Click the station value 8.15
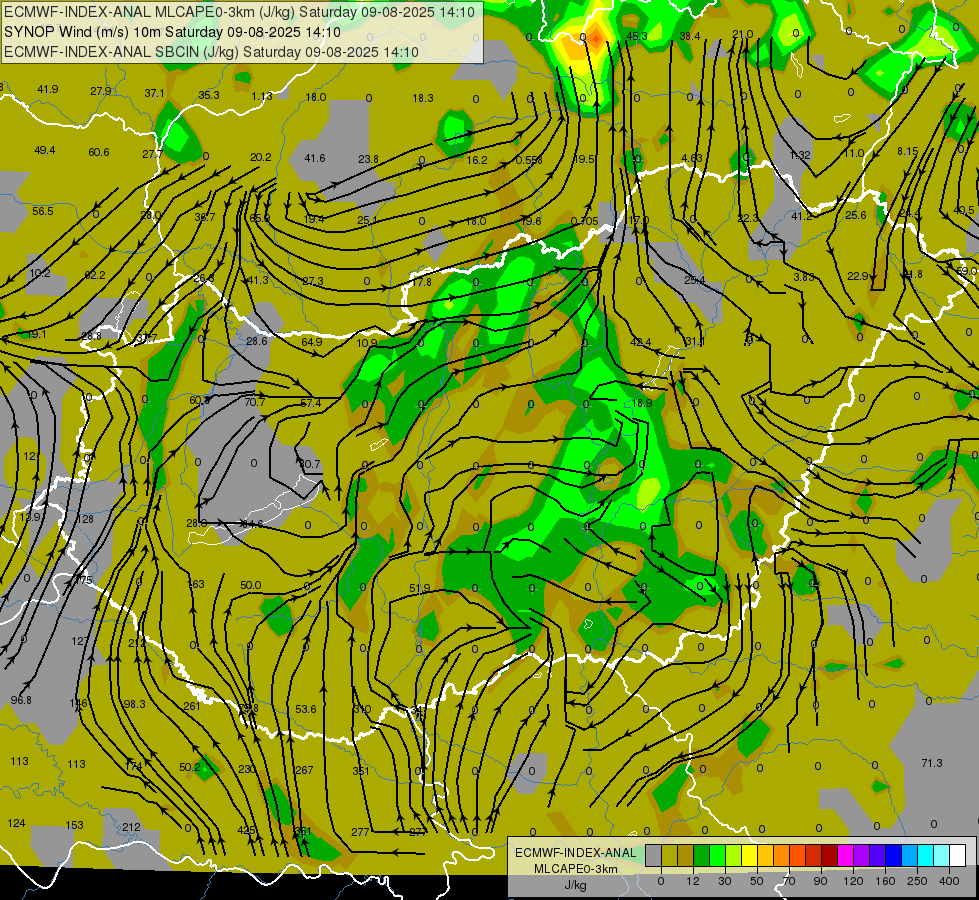 [908, 151]
